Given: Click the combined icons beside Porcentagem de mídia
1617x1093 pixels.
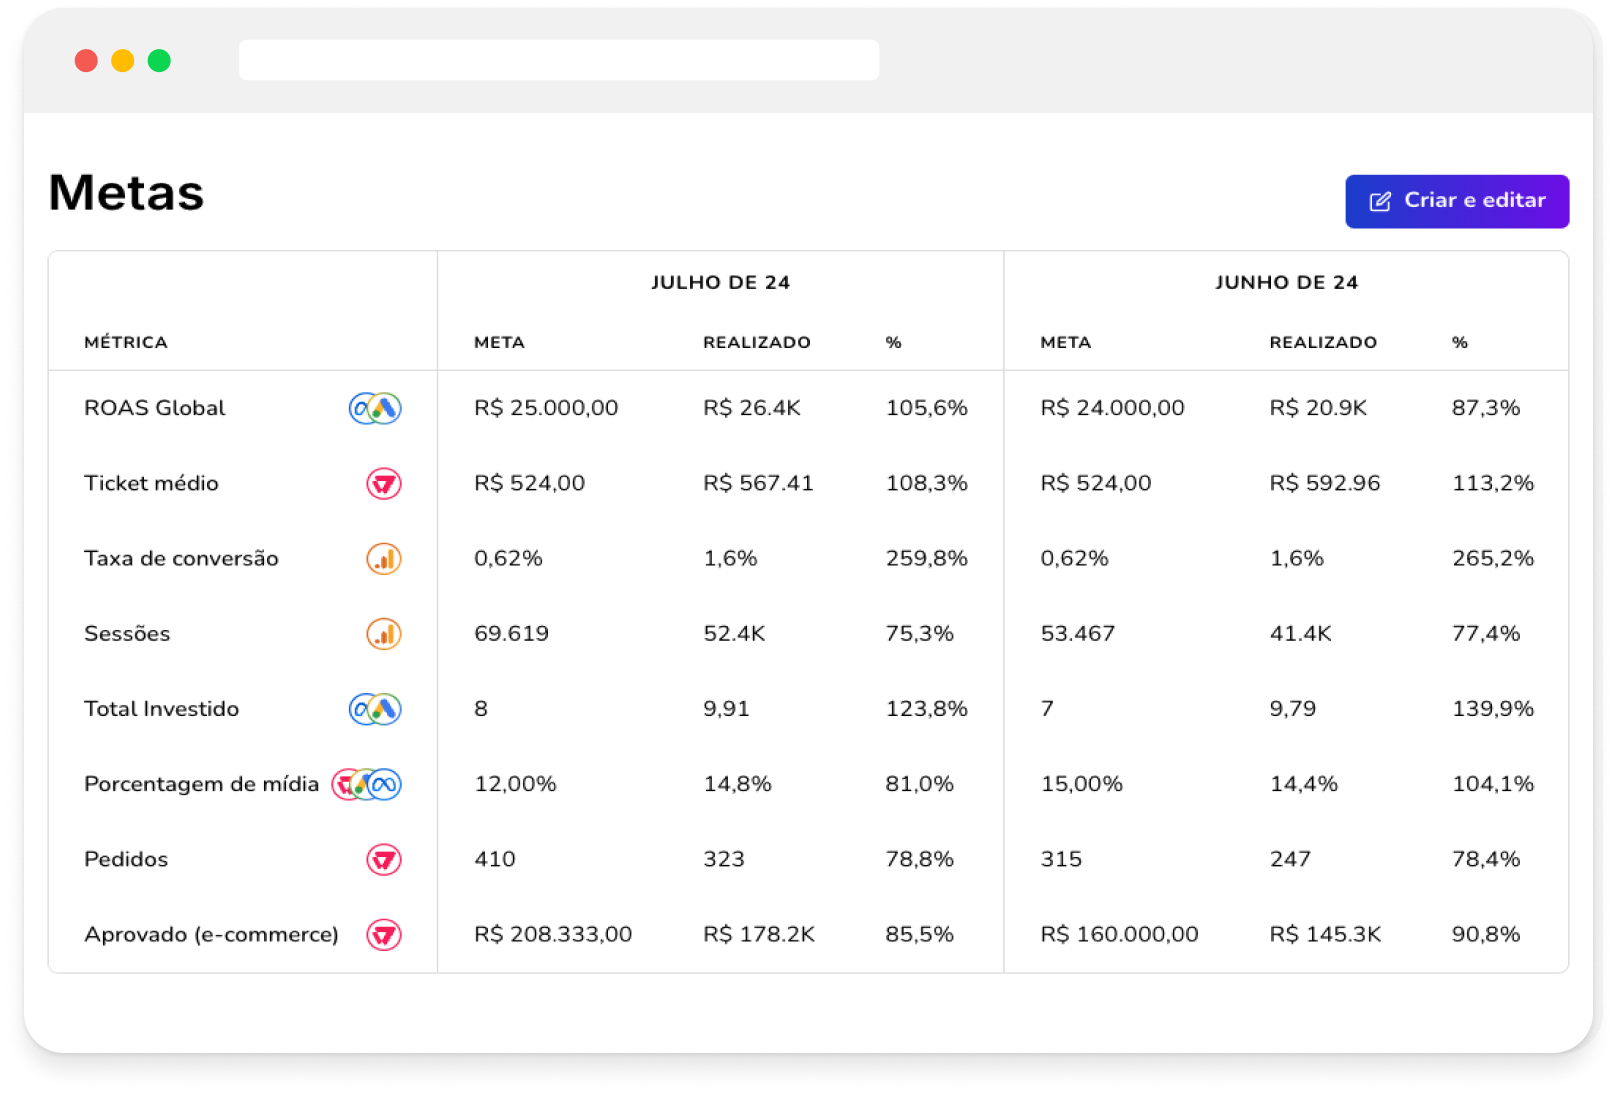Looking at the screenshot, I should [x=367, y=784].
